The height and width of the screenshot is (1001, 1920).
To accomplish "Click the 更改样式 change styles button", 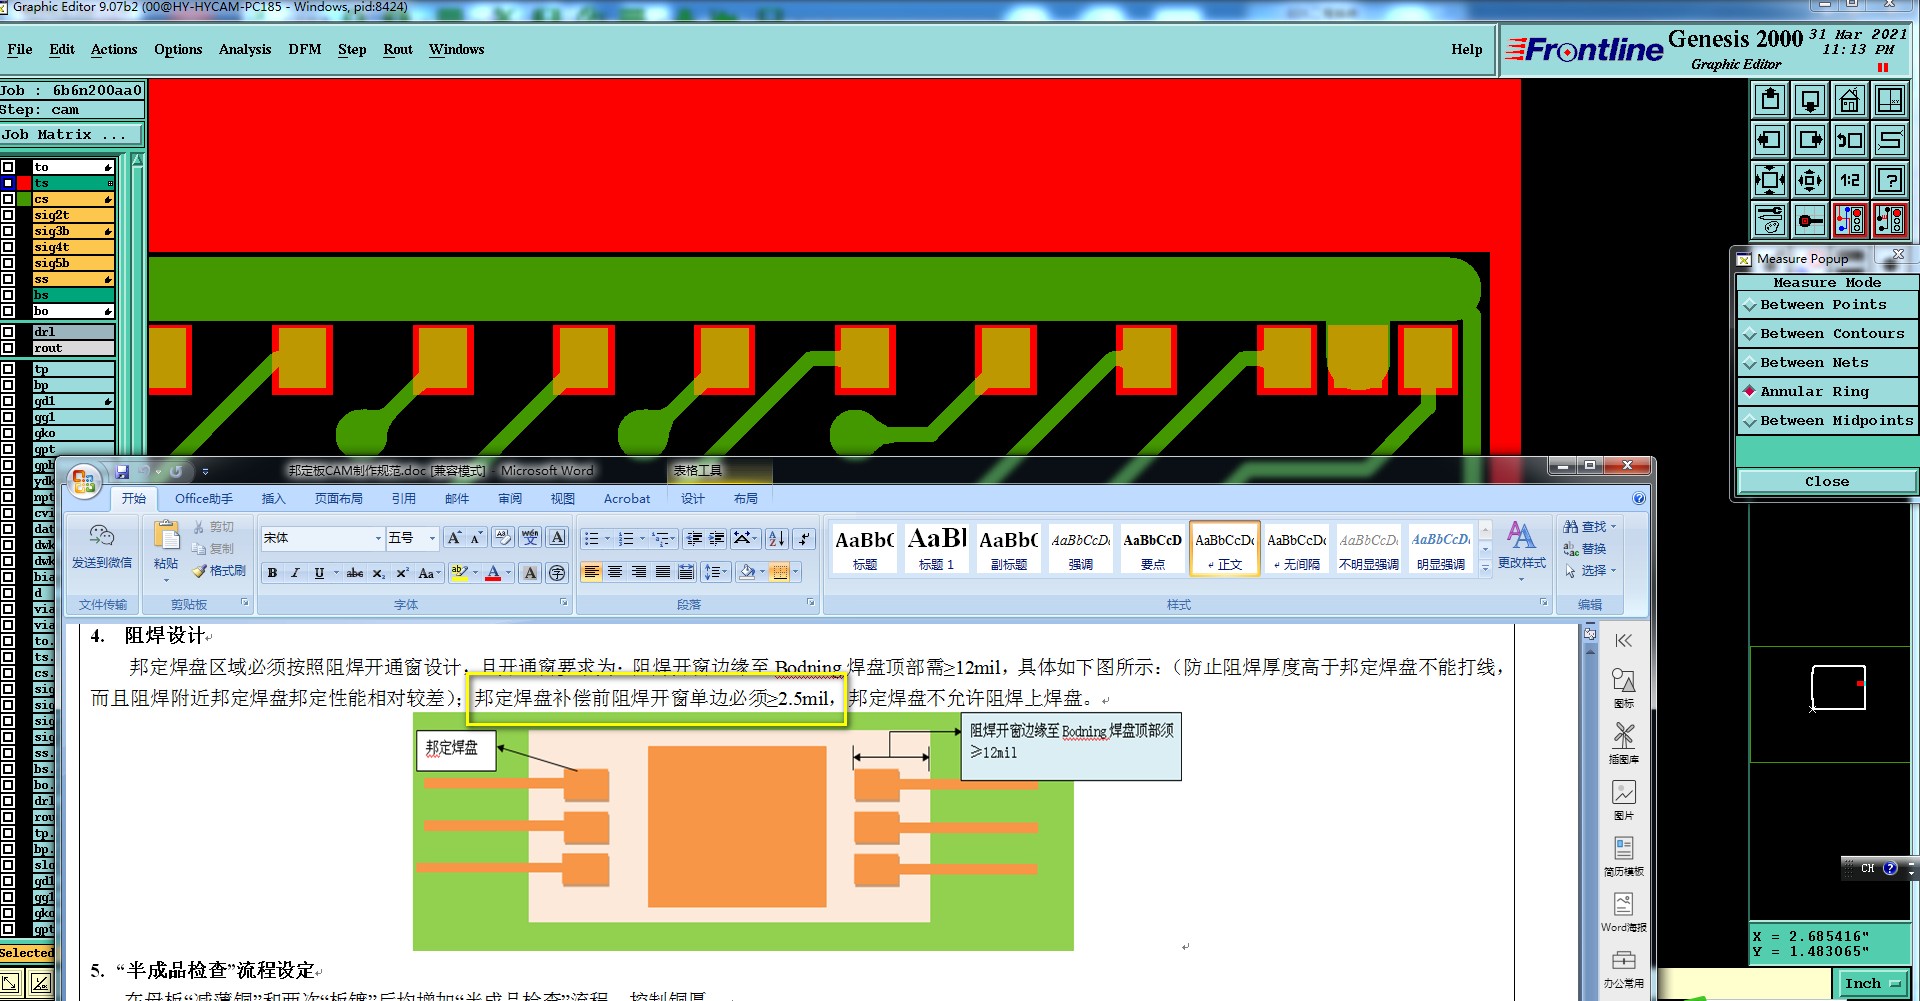I will click(x=1522, y=548).
